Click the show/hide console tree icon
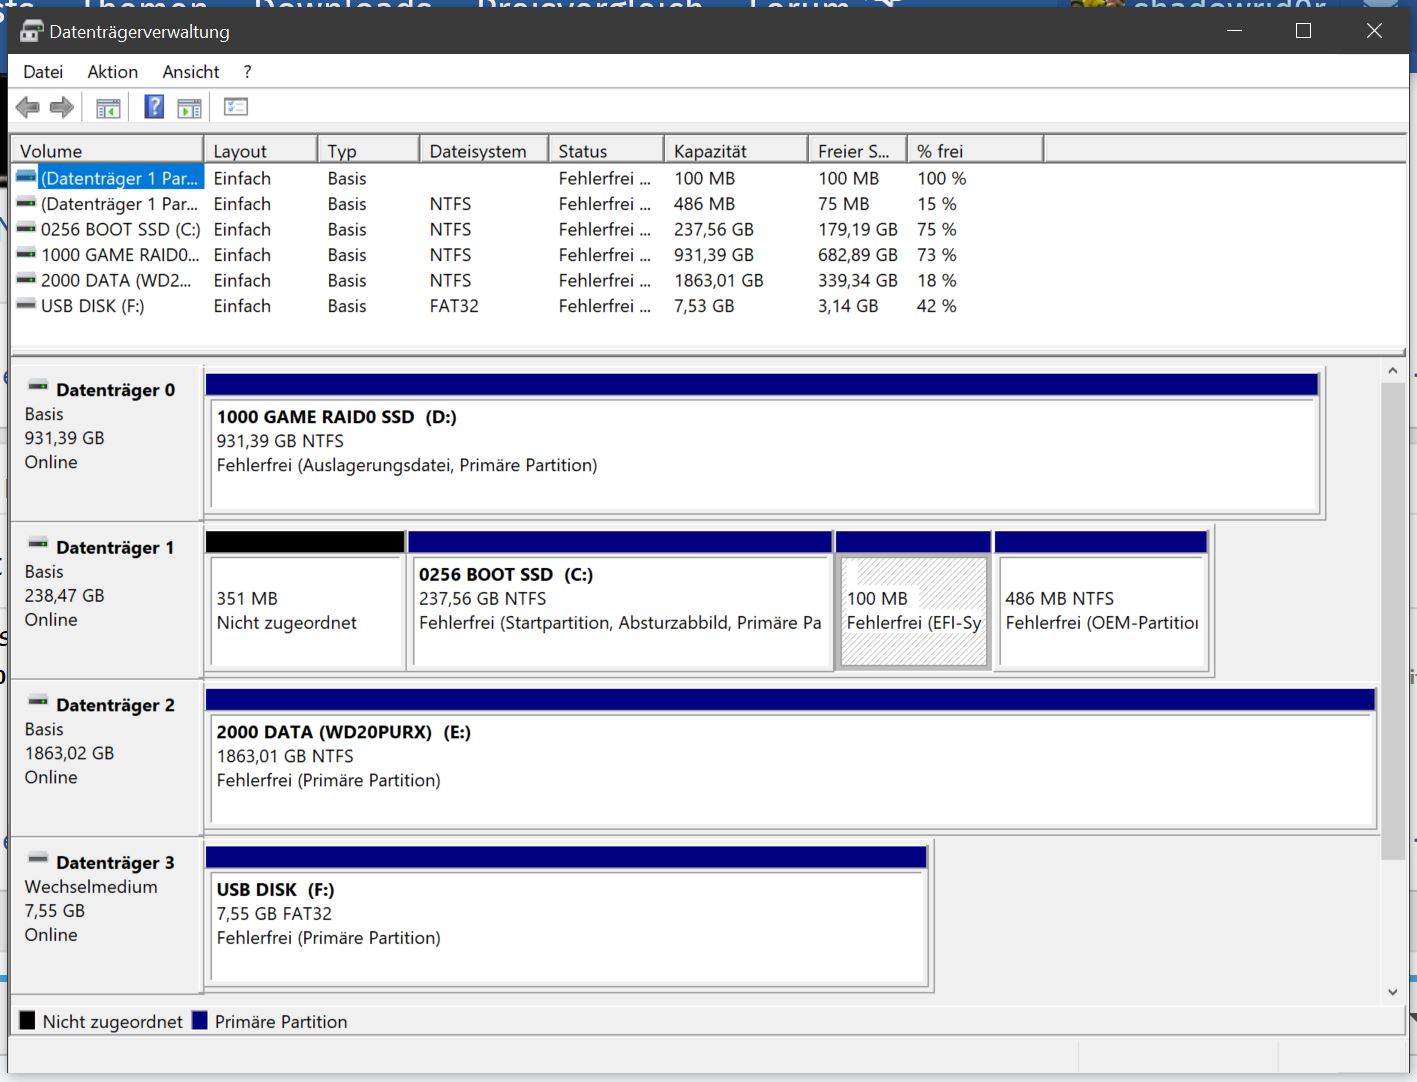 tap(108, 108)
